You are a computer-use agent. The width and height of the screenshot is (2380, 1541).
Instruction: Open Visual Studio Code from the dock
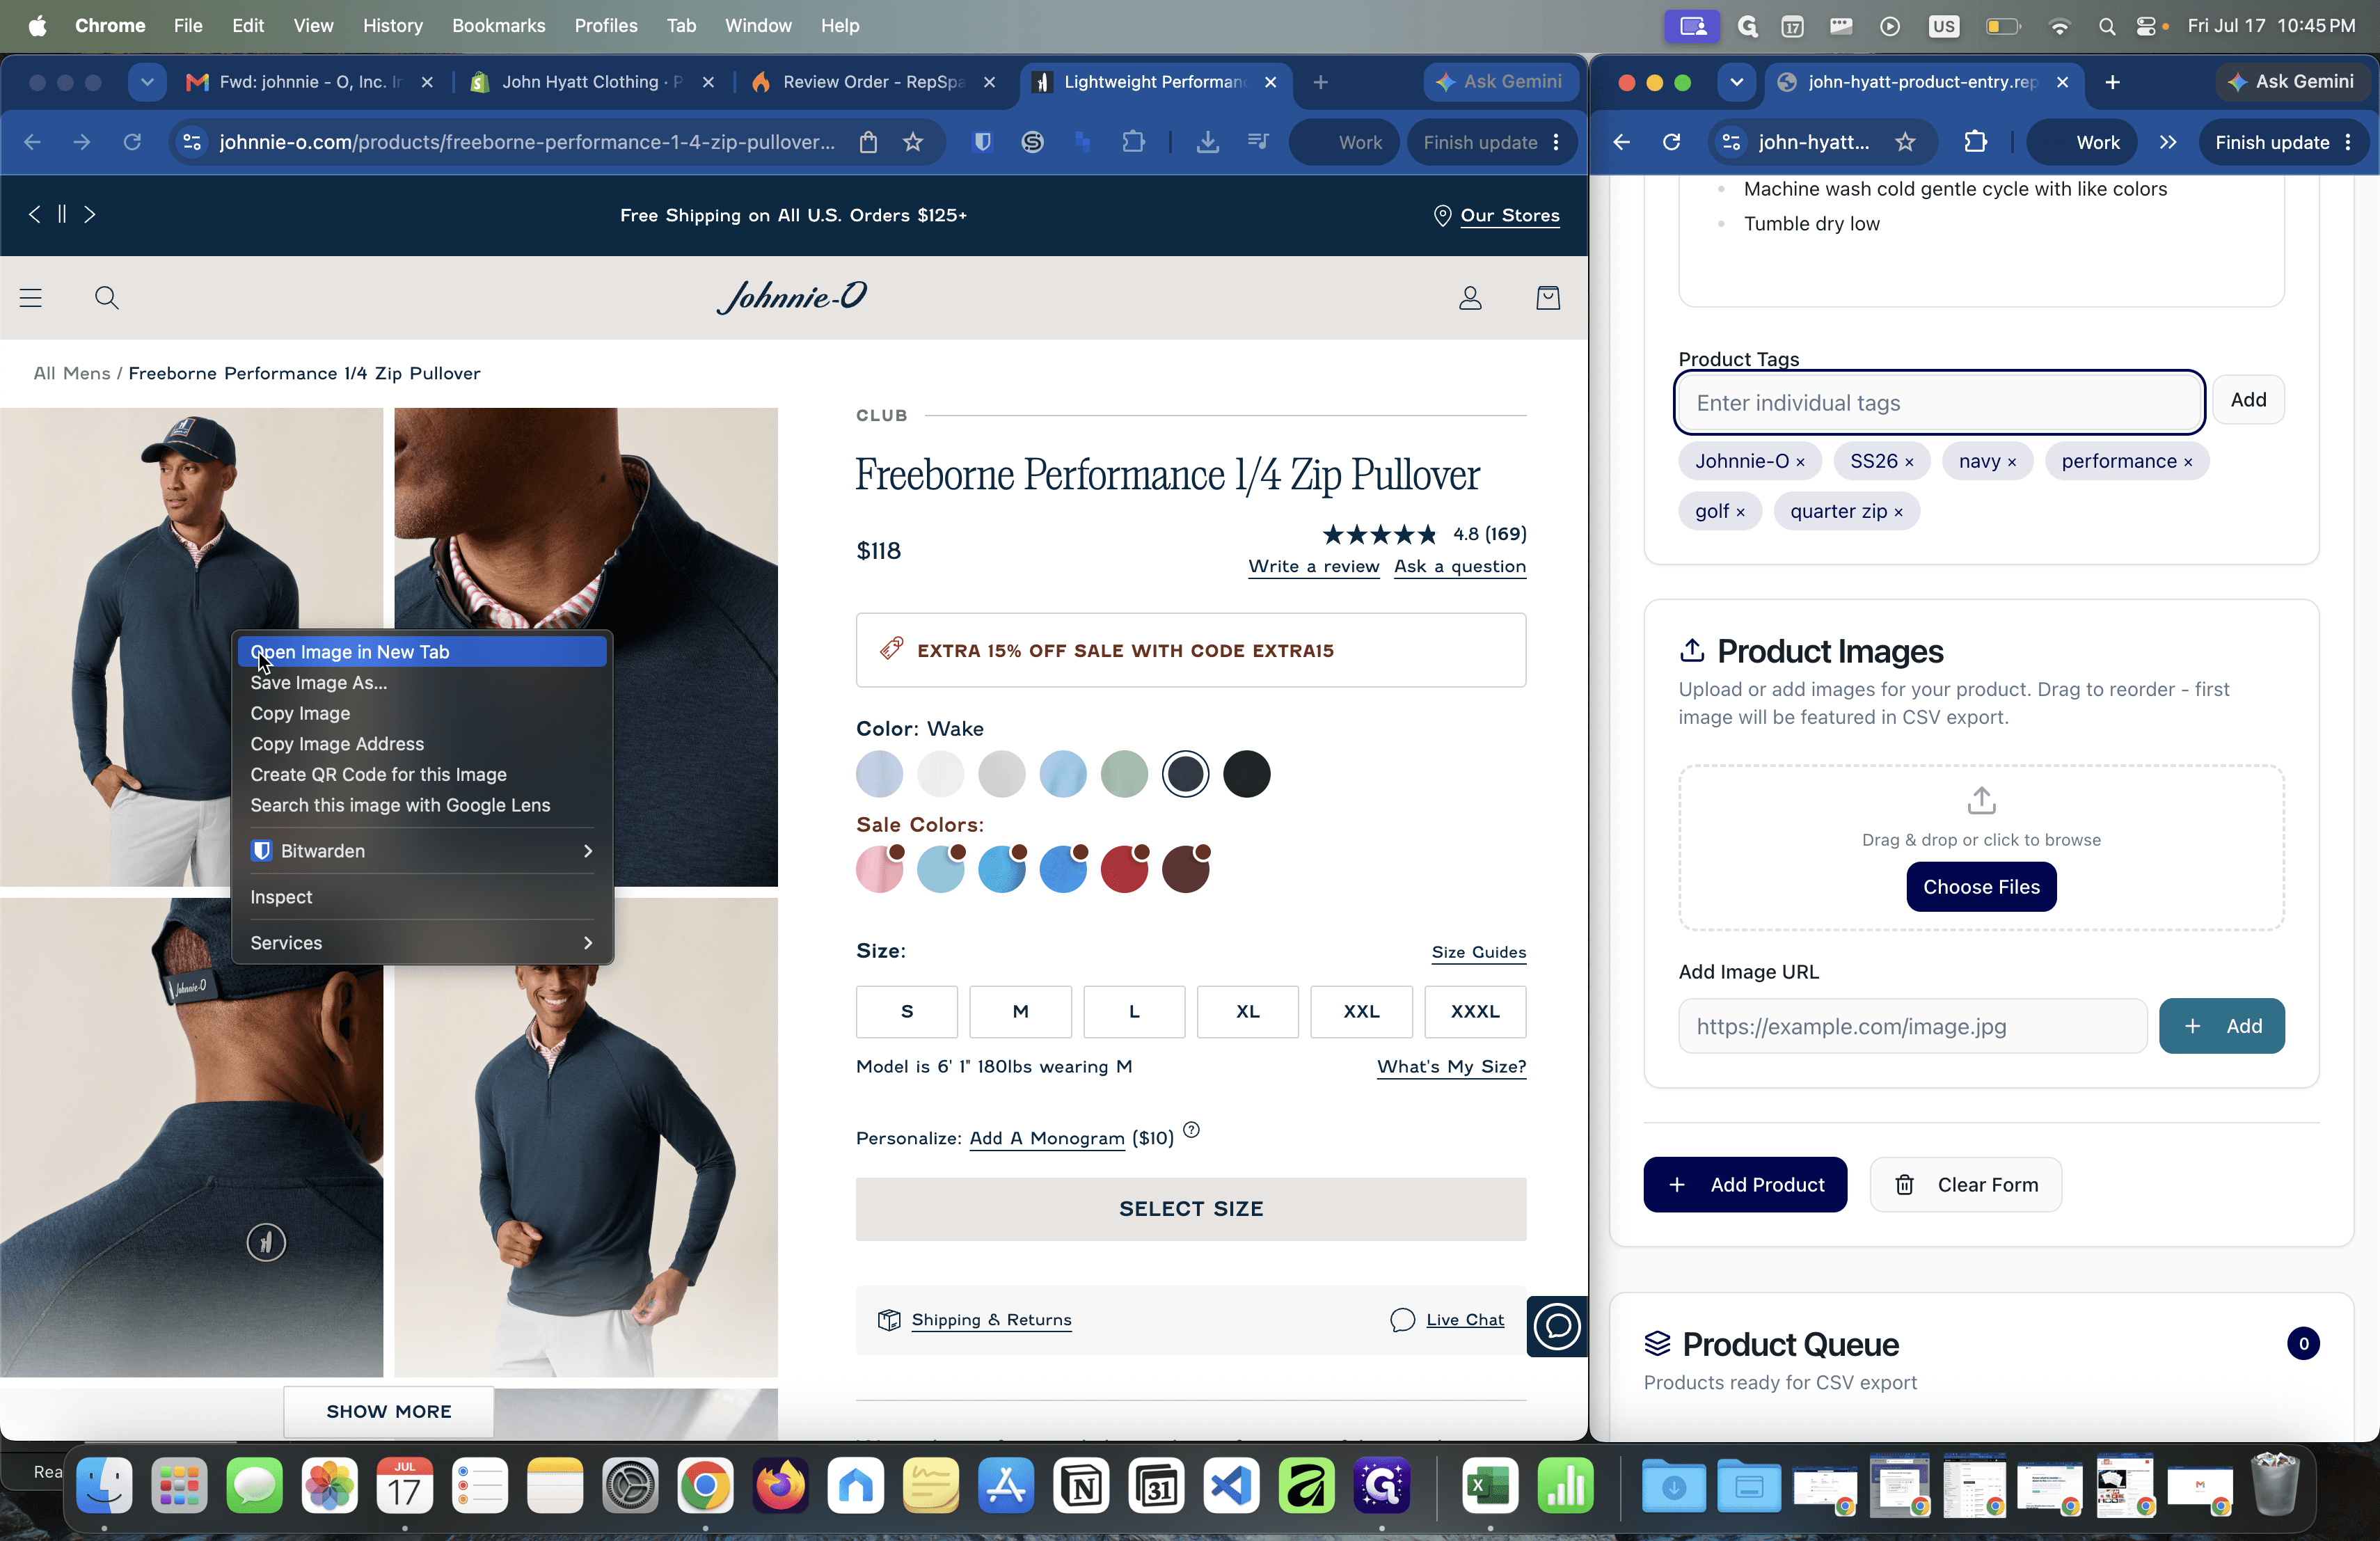coord(1231,1487)
